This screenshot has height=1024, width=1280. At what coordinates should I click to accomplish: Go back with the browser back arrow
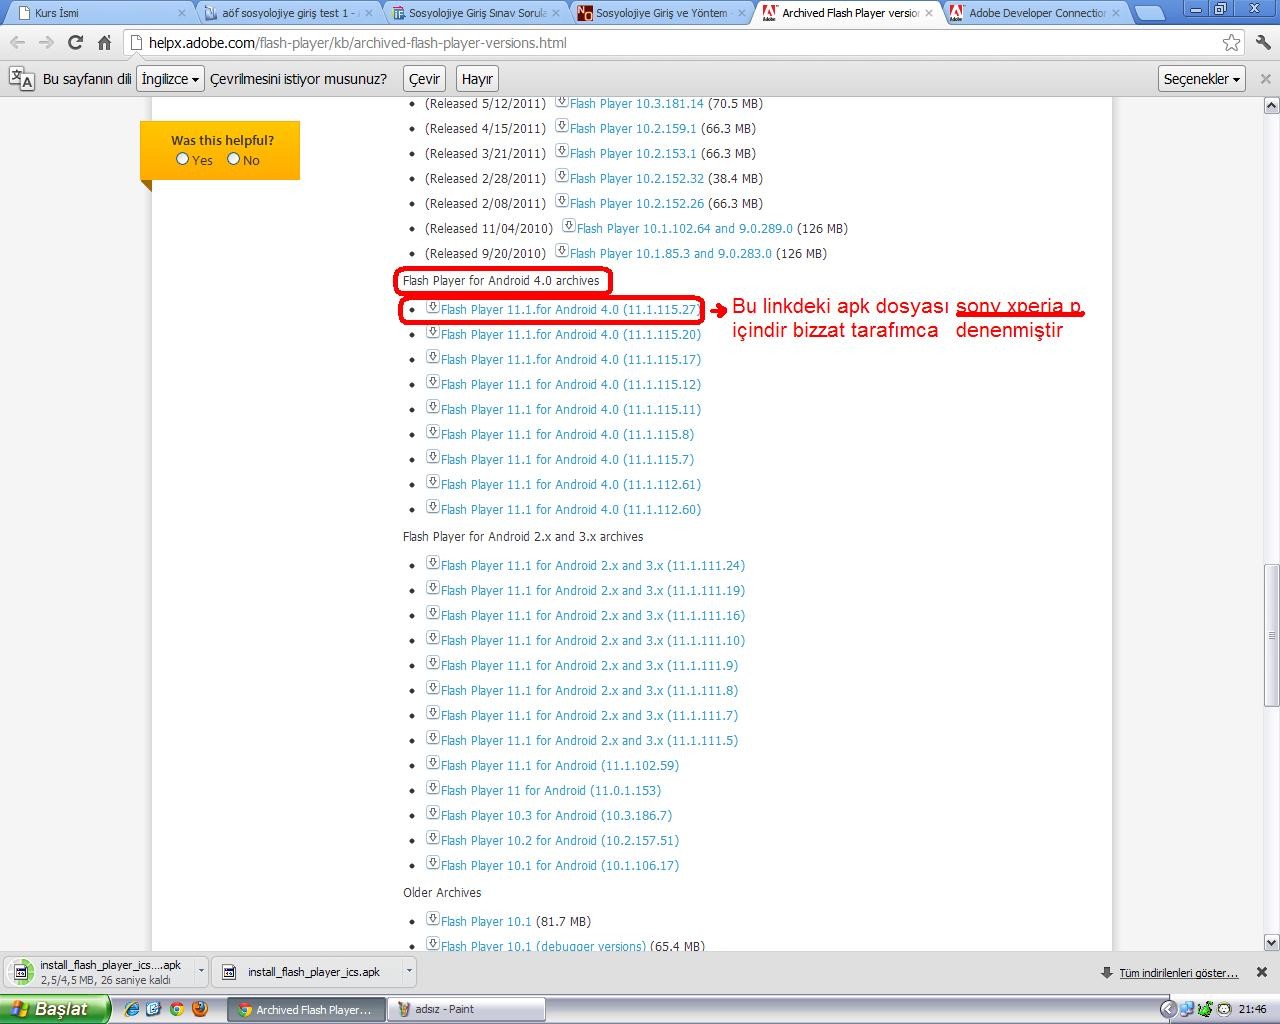(17, 43)
